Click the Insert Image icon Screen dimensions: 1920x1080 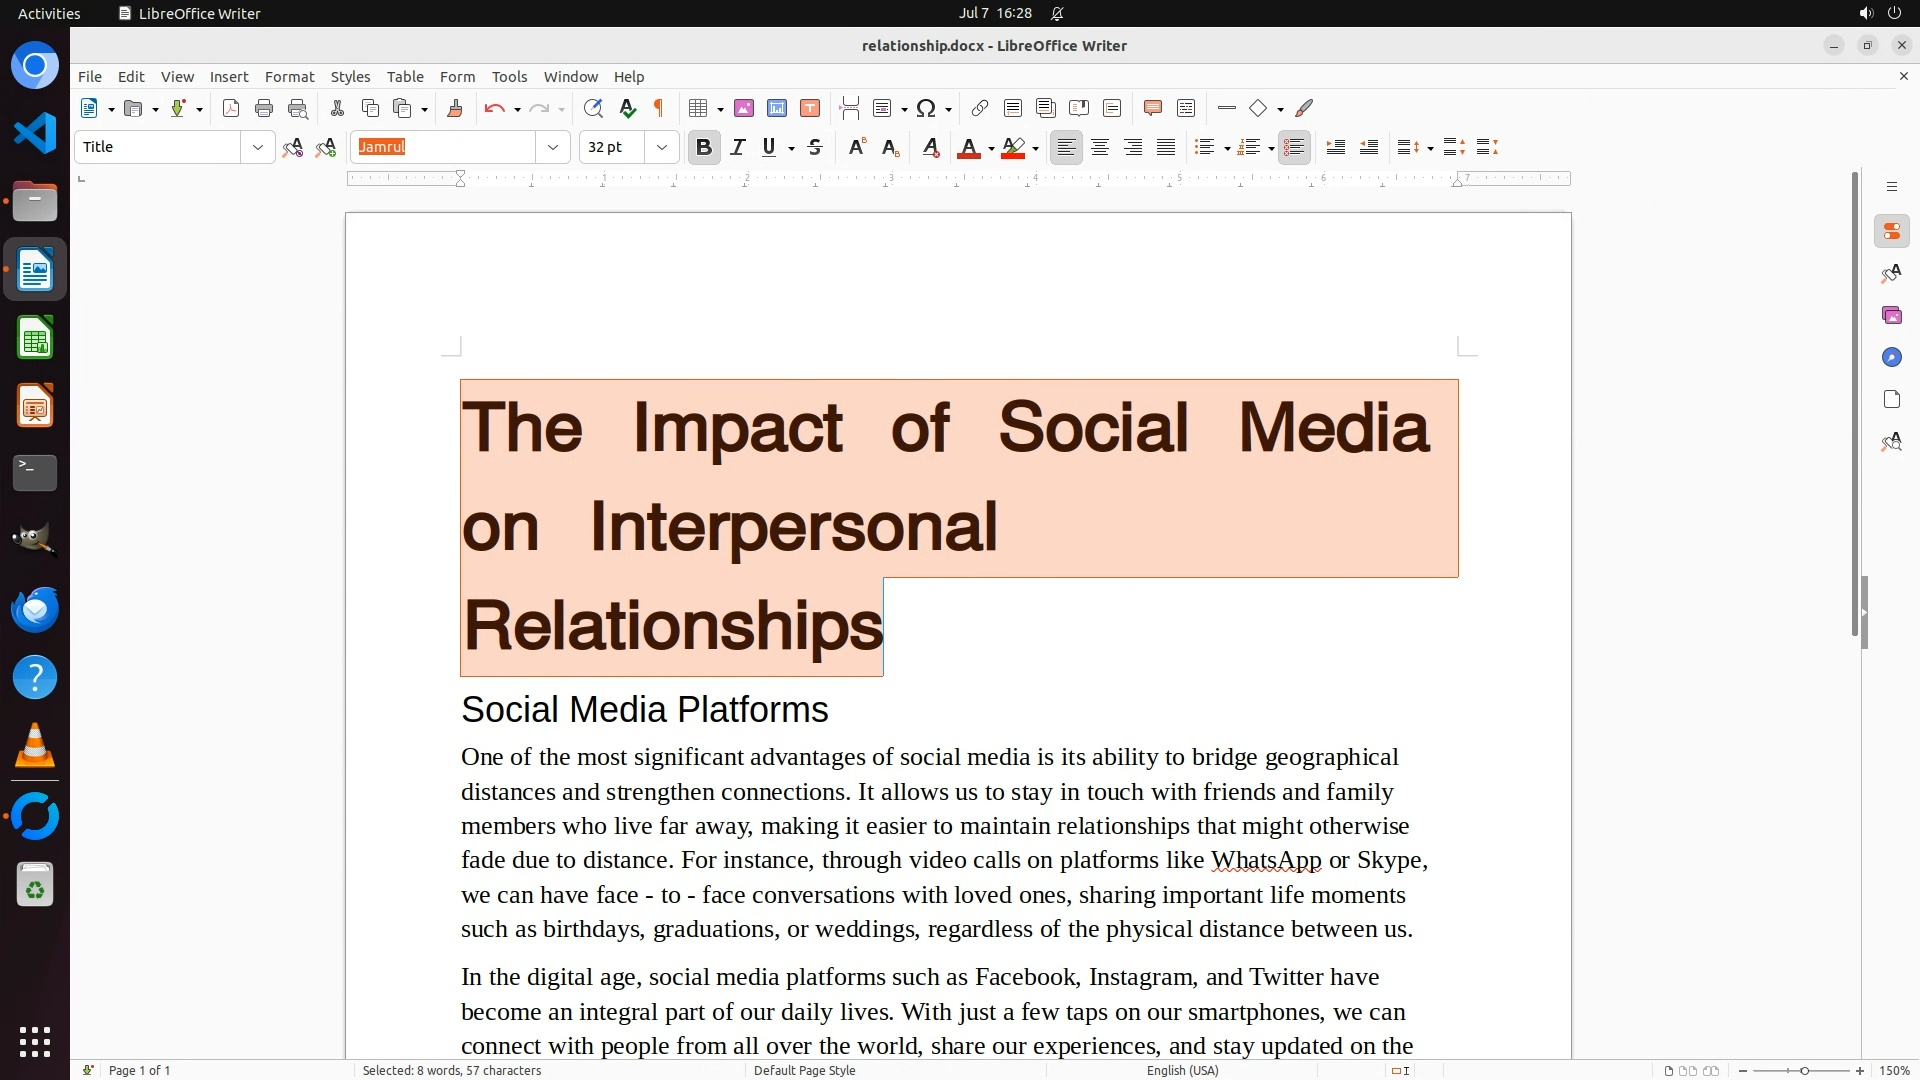744,109
